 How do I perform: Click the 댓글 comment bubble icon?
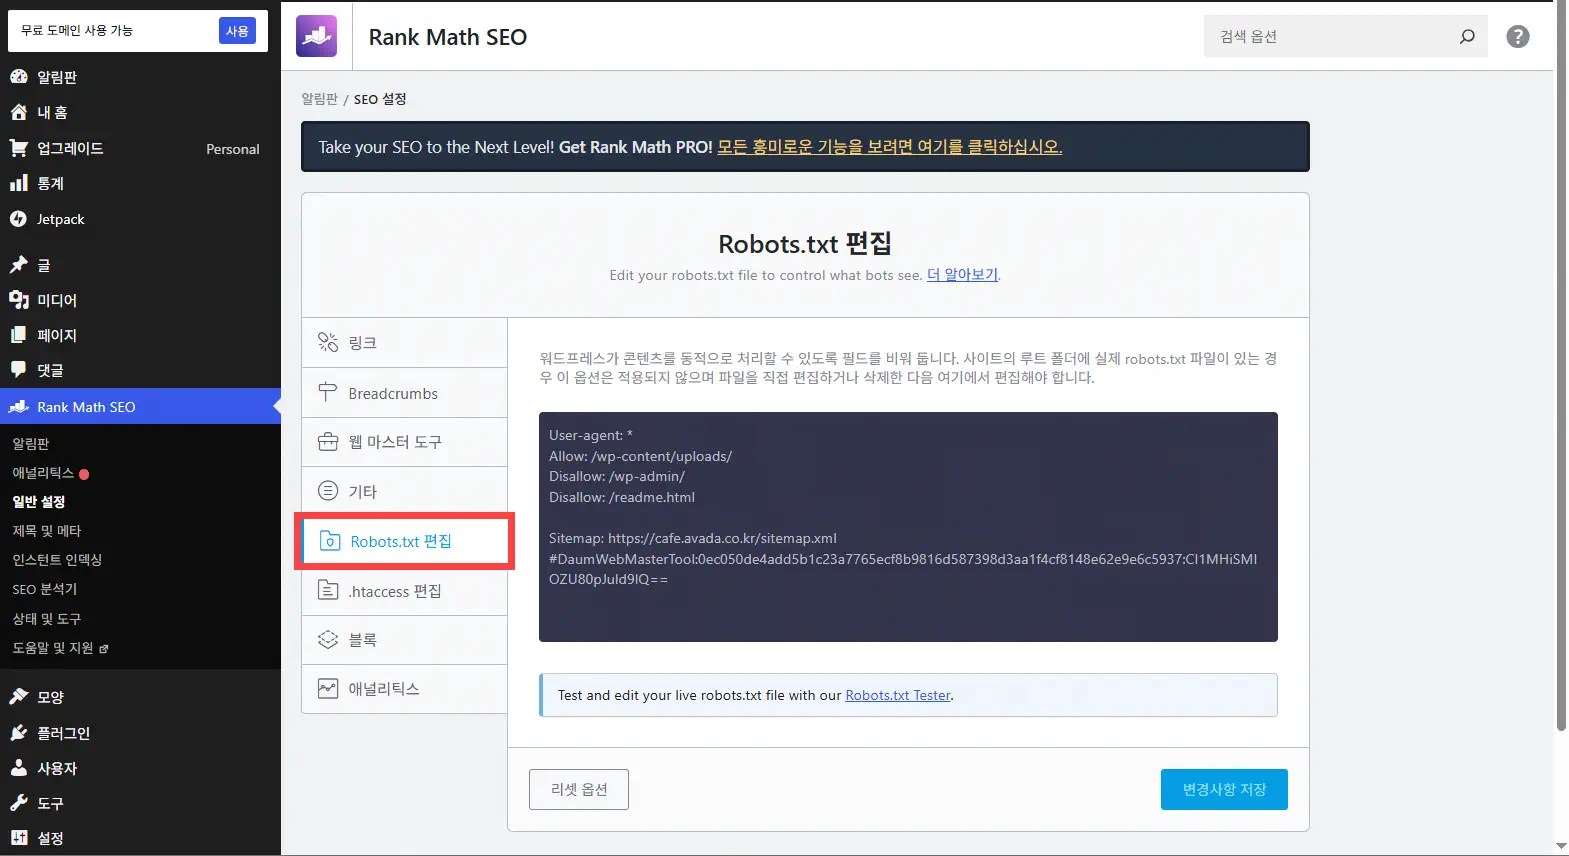point(19,370)
